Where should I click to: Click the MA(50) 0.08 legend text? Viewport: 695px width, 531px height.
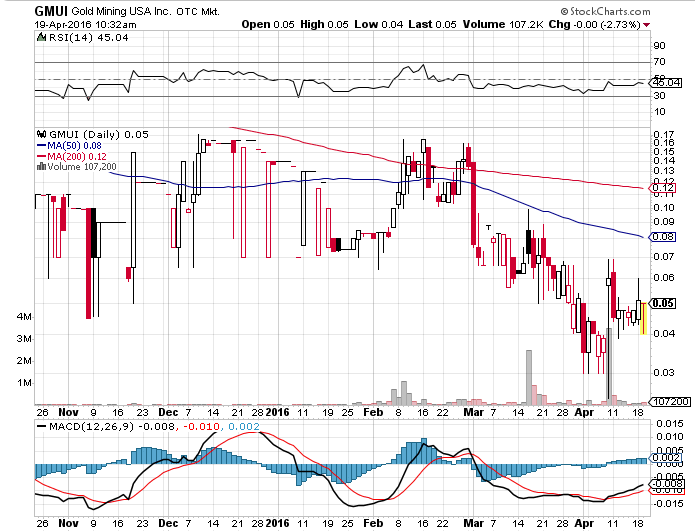tap(74, 145)
